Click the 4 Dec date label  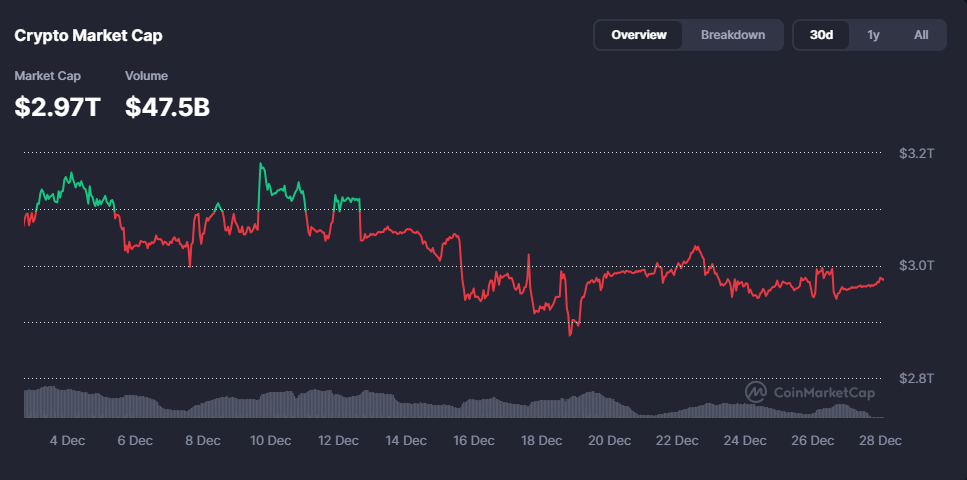point(67,440)
